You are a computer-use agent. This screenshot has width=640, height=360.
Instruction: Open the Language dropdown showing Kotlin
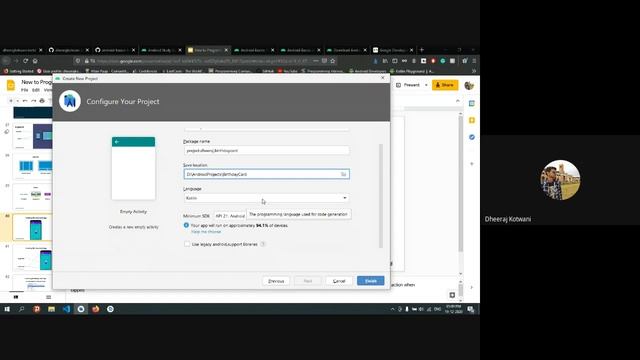266,198
